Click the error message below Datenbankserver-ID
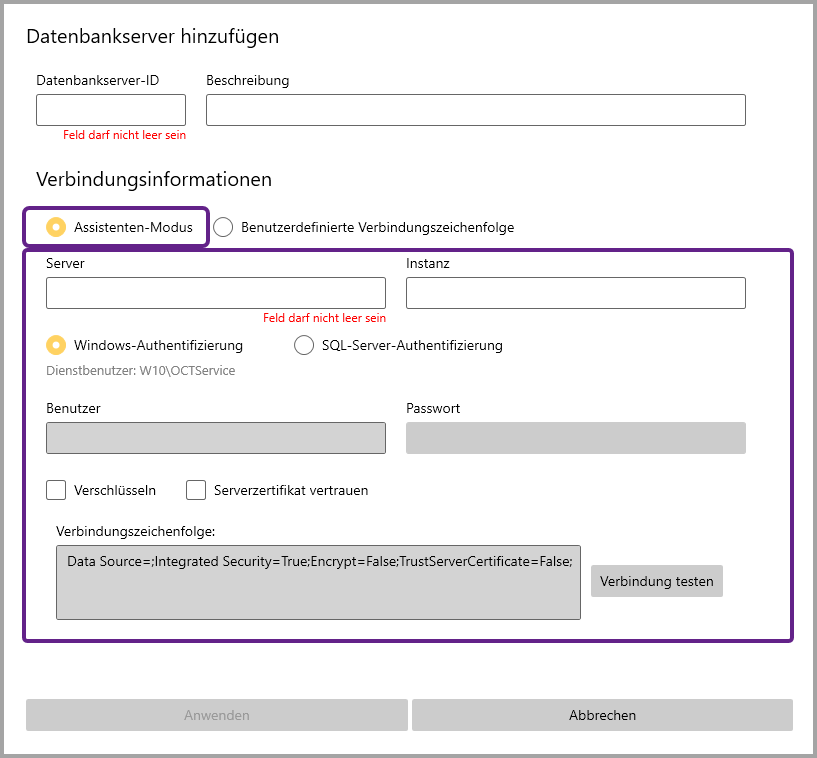 pyautogui.click(x=124, y=134)
